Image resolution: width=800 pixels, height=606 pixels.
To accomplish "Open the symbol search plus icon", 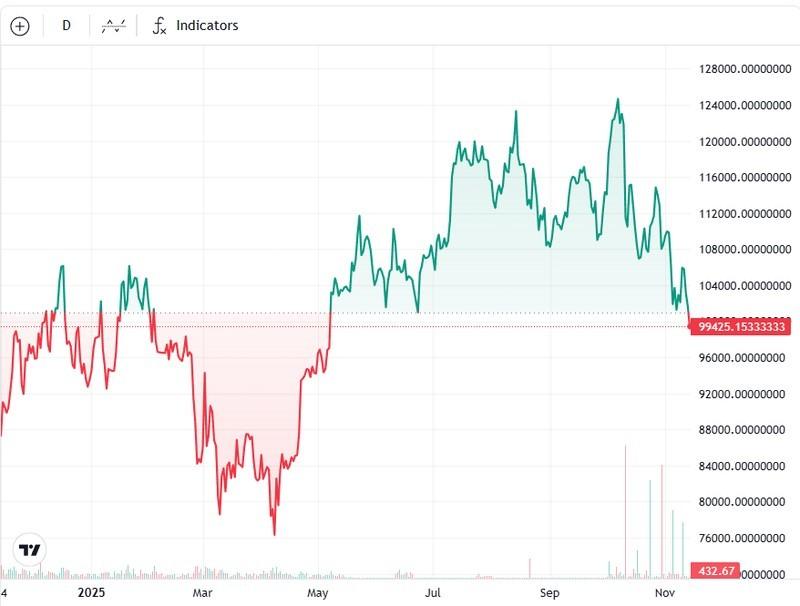I will tap(18, 24).
